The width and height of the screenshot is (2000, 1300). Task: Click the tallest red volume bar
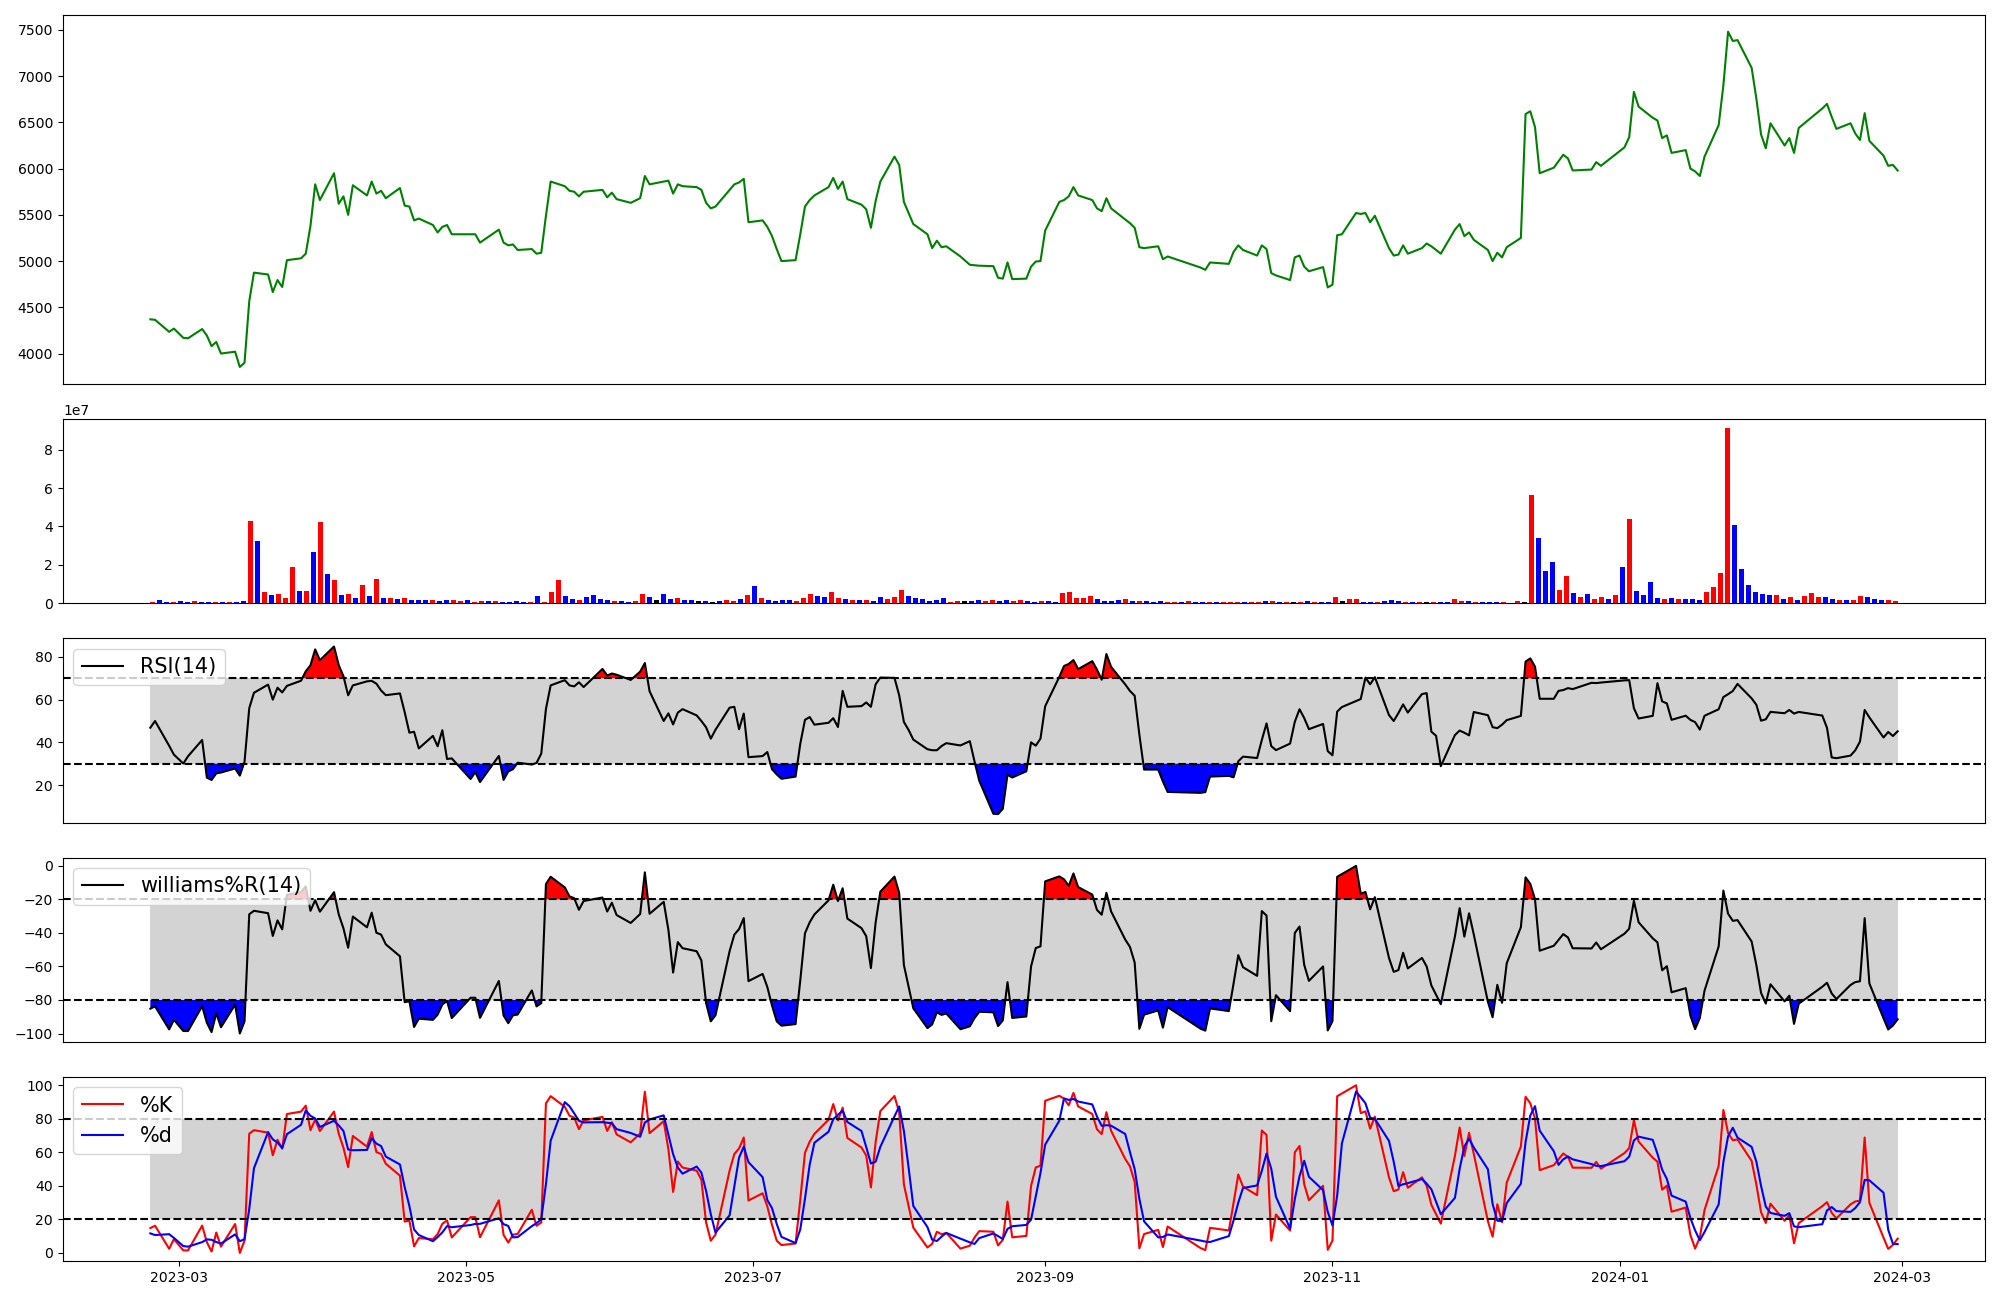point(1727,515)
